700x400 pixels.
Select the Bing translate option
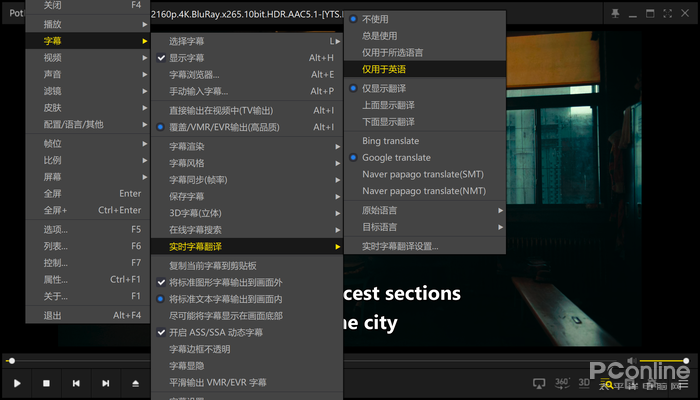pyautogui.click(x=390, y=141)
